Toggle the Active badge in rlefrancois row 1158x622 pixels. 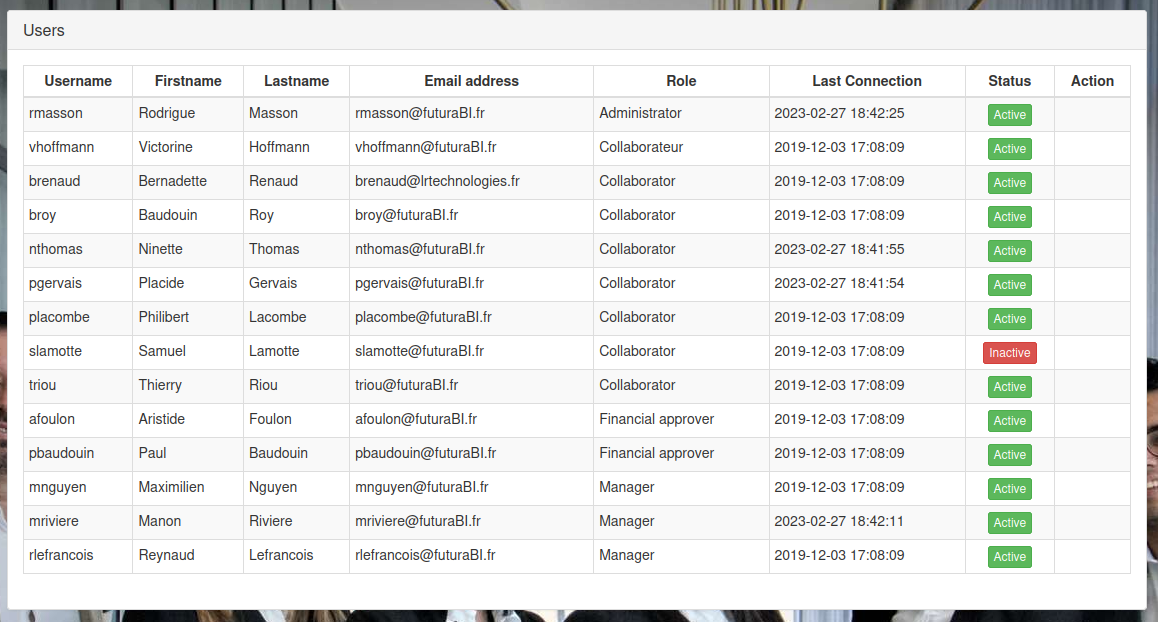coord(1009,557)
